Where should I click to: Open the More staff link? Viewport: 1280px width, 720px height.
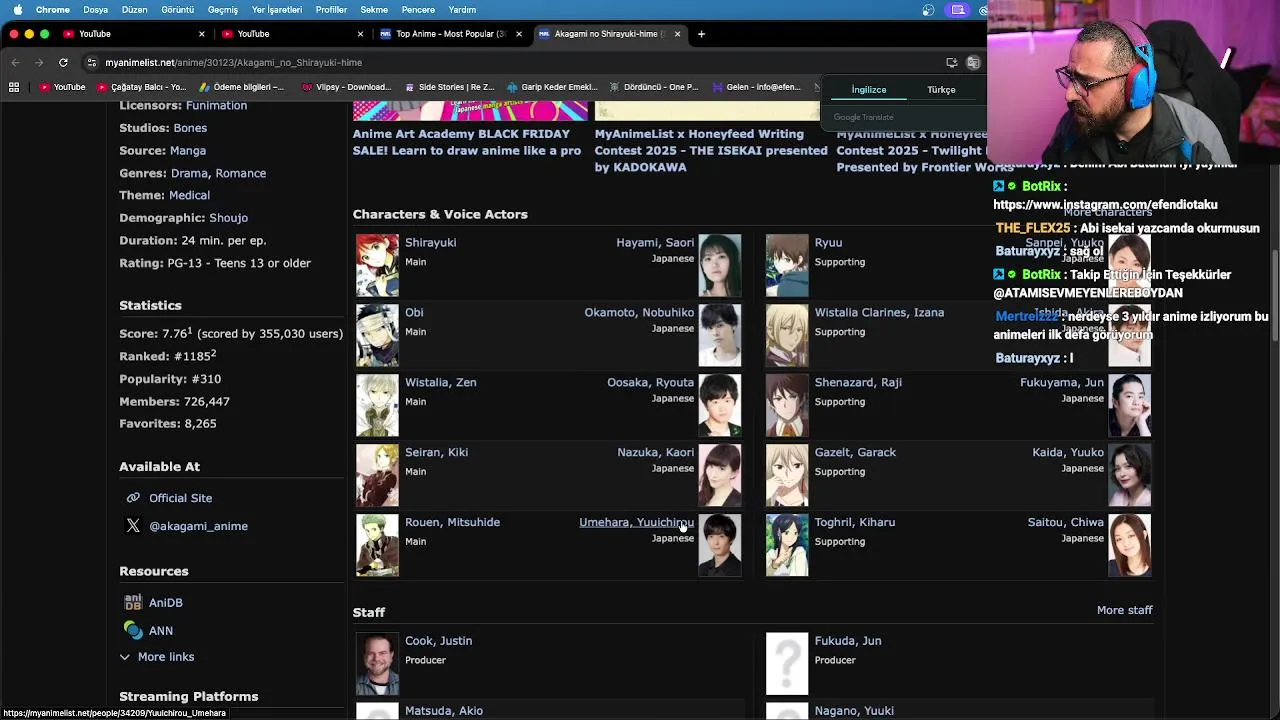[x=1125, y=610]
